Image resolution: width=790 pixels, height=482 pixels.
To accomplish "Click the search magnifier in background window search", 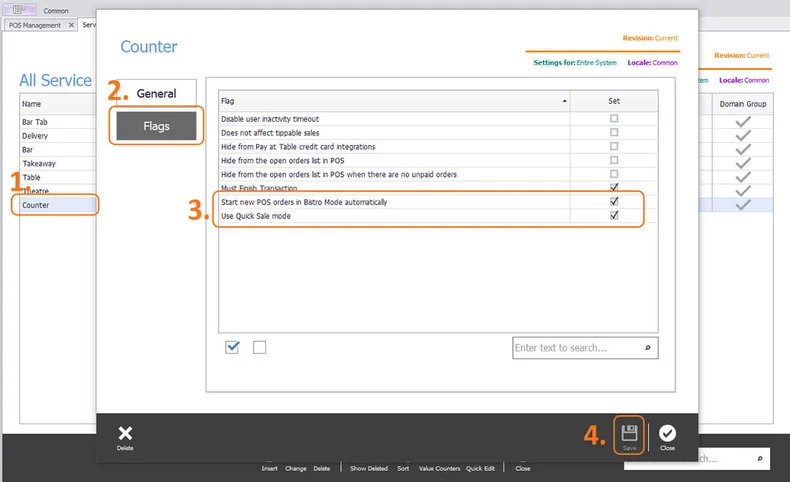I will [x=760, y=458].
